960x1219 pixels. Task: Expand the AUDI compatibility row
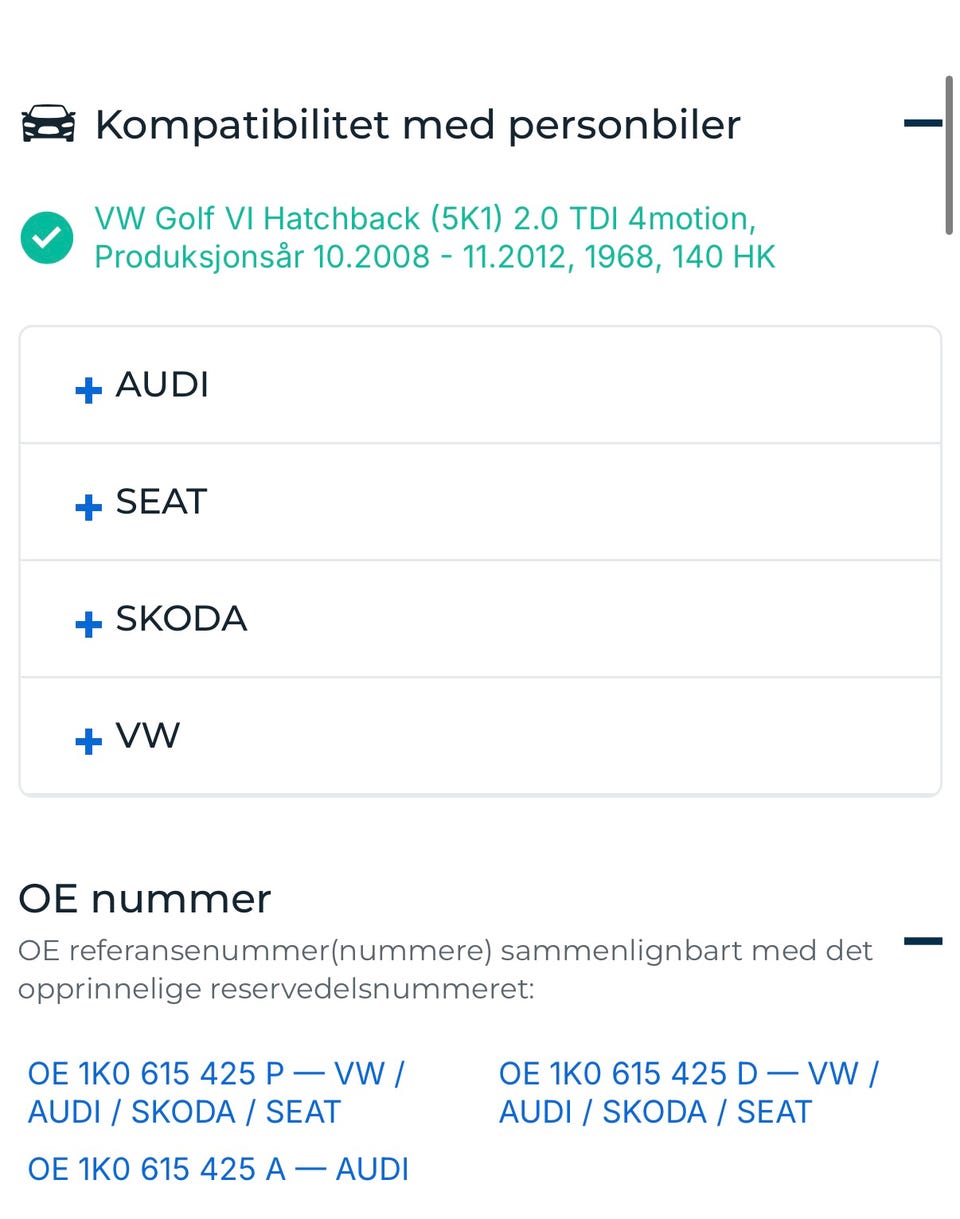pyautogui.click(x=480, y=385)
